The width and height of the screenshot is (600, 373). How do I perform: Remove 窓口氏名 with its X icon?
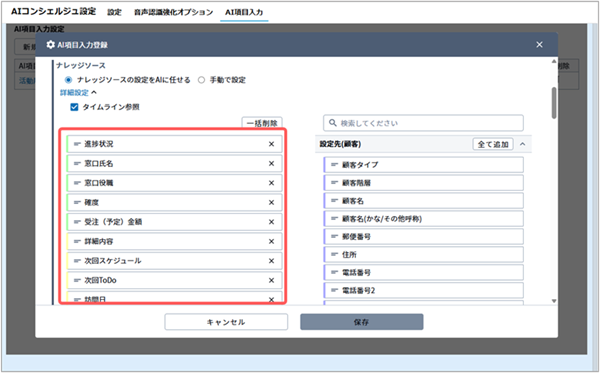point(271,163)
